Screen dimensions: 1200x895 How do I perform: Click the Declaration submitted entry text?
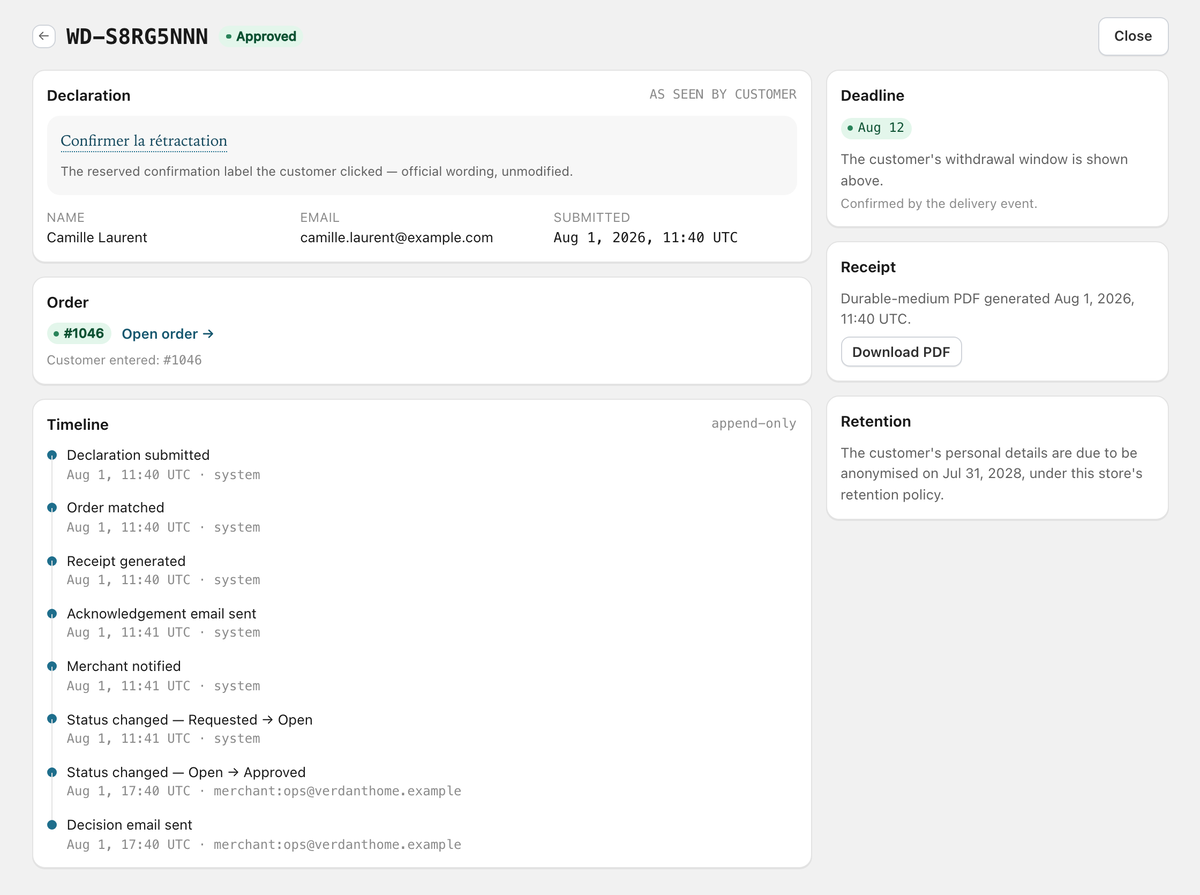pyautogui.click(x=138, y=455)
